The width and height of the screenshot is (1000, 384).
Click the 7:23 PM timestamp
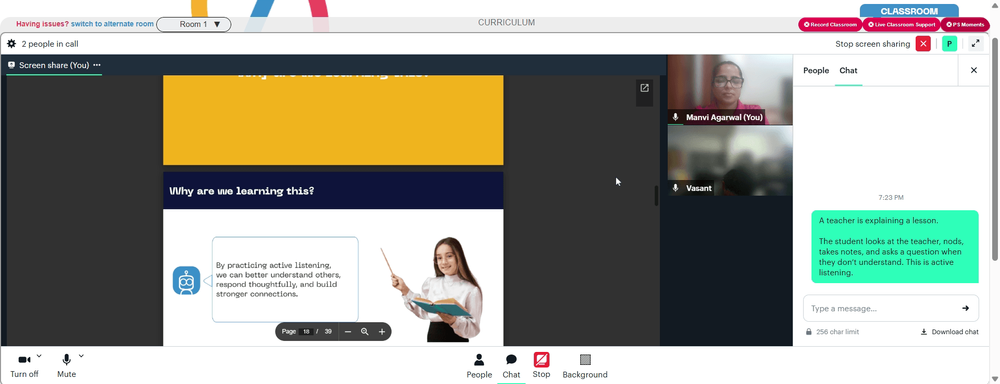(891, 198)
